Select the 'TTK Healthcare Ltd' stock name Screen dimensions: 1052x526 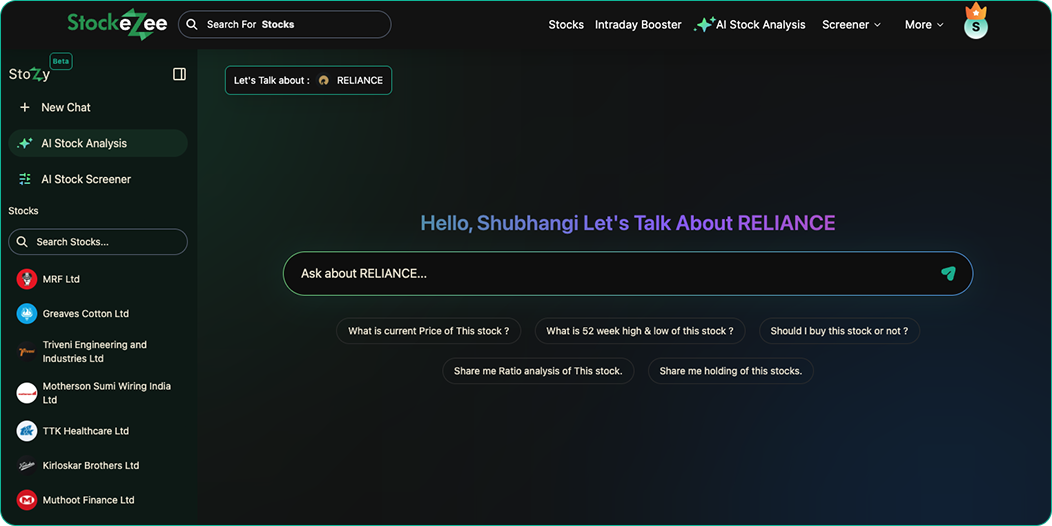tap(86, 431)
